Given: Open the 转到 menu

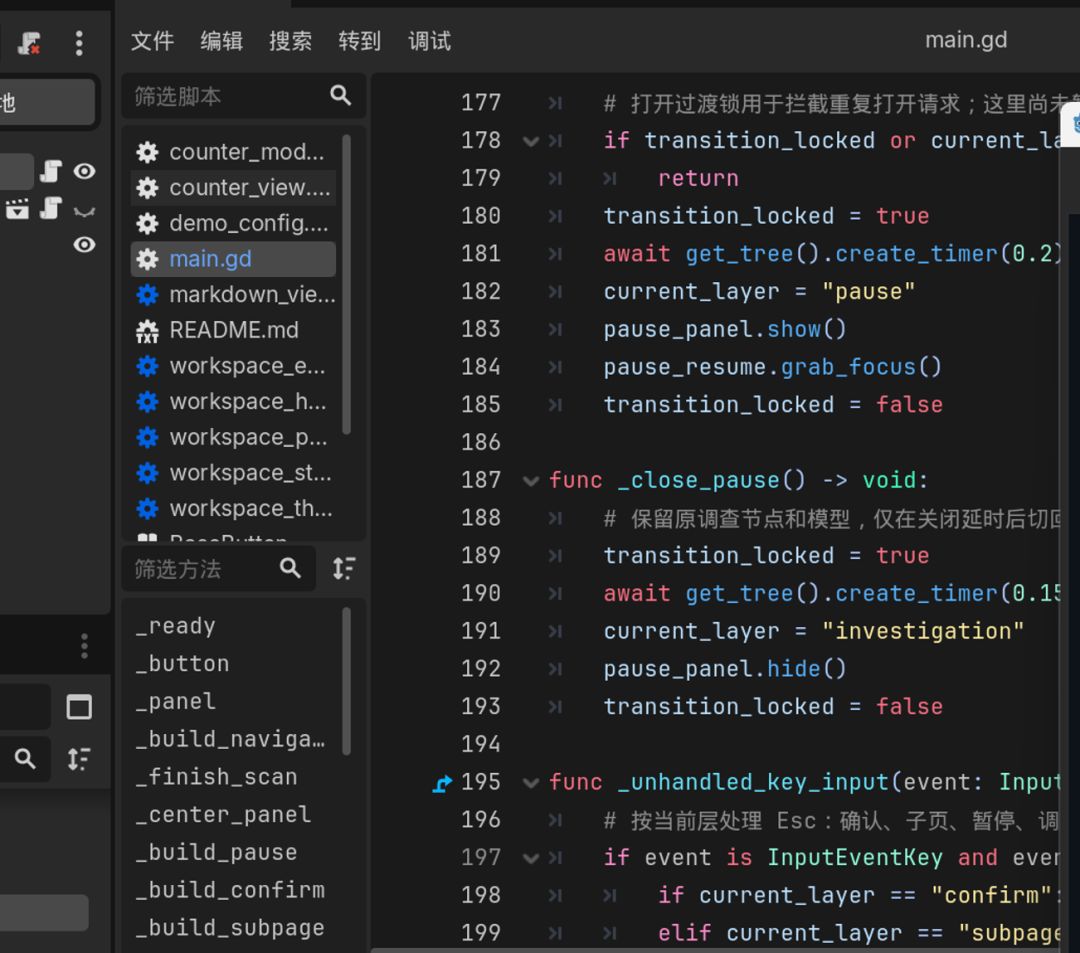Looking at the screenshot, I should click(x=360, y=41).
